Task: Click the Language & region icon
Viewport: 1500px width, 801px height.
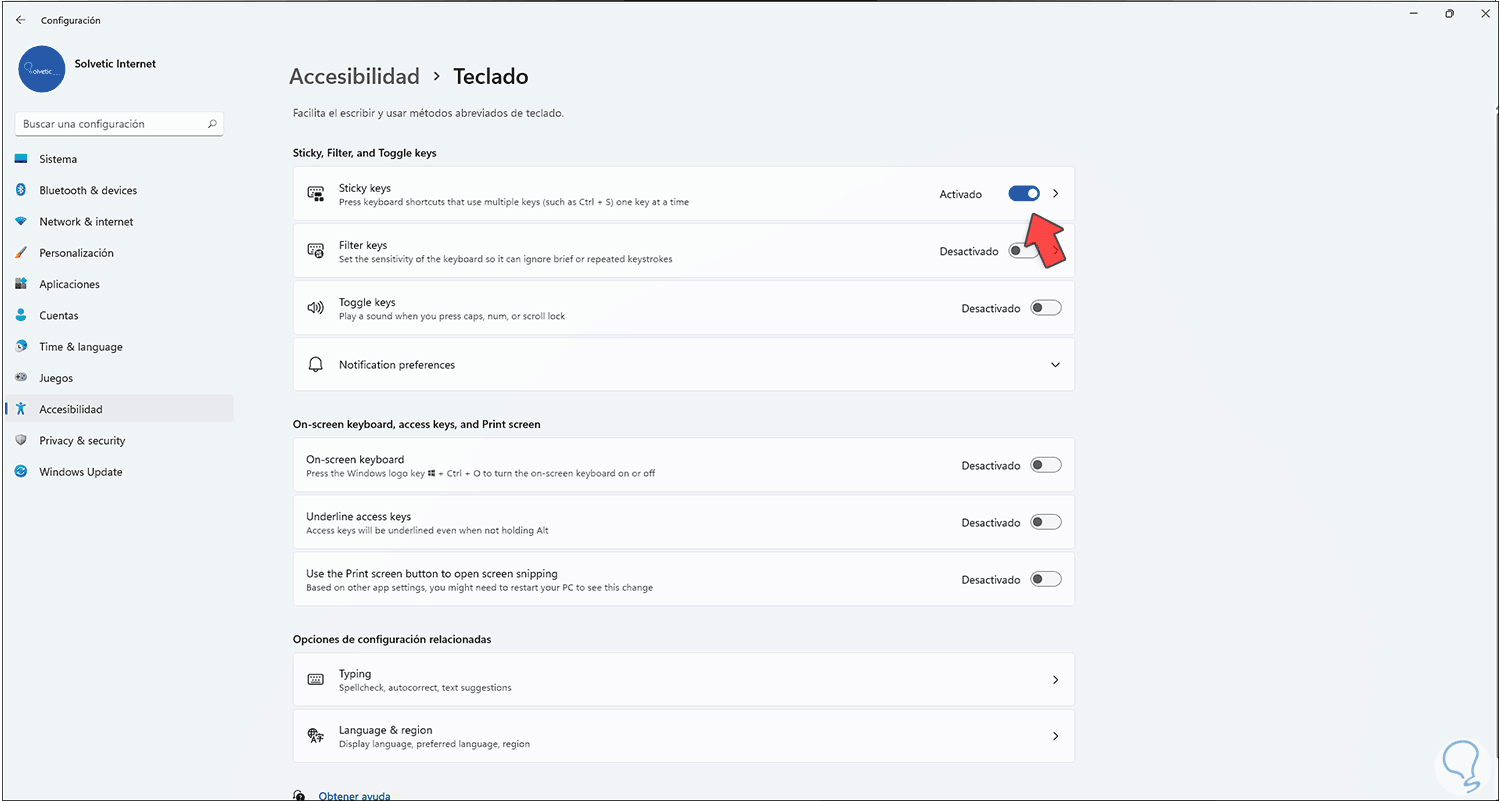Action: pos(316,736)
